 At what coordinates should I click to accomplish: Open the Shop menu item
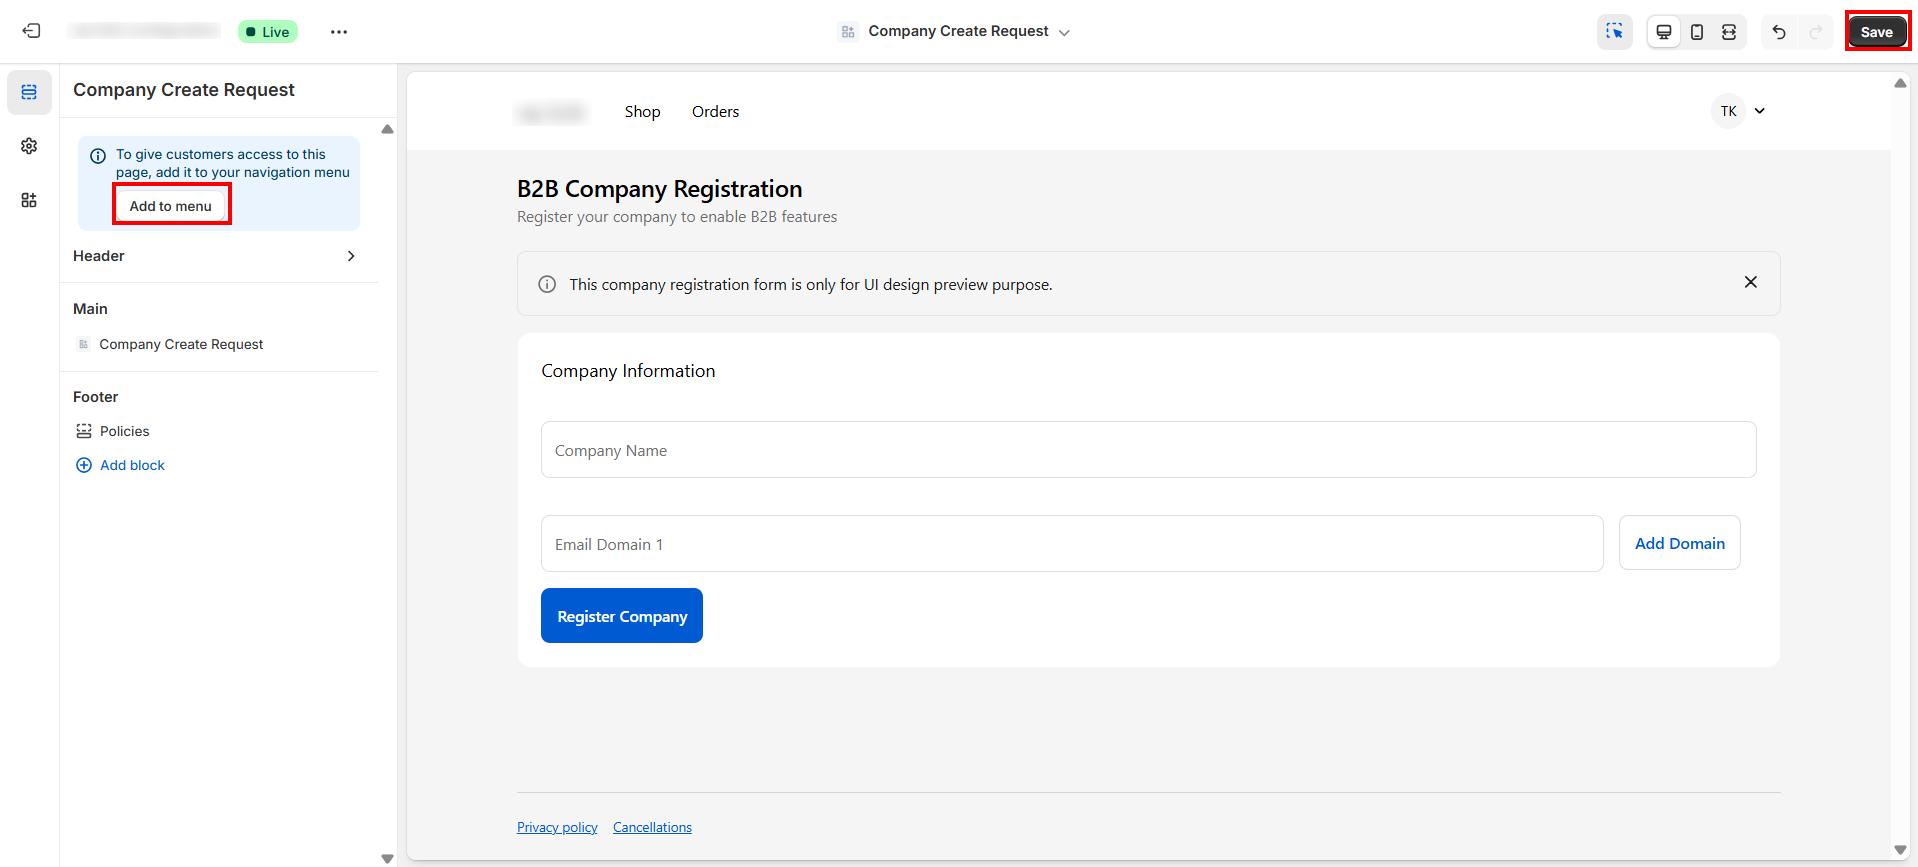[x=642, y=112]
